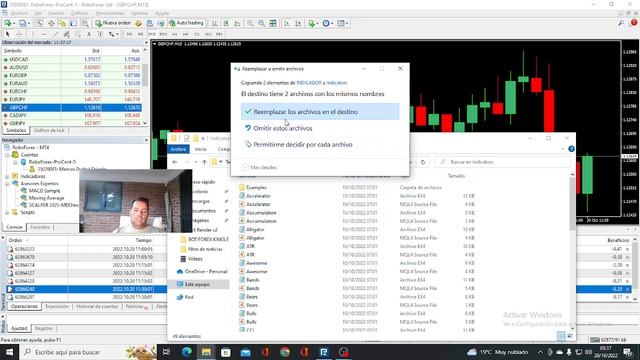Select the H1 timeframe button
Viewport: 640px width, 360px height.
pos(174,34)
